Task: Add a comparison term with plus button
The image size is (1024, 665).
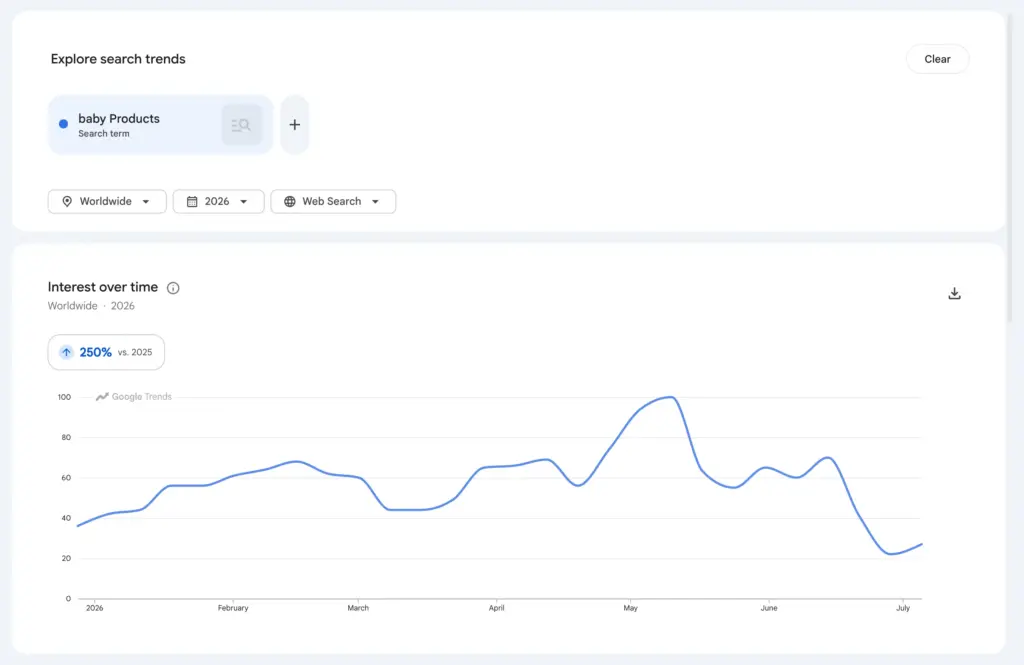Action: 295,125
